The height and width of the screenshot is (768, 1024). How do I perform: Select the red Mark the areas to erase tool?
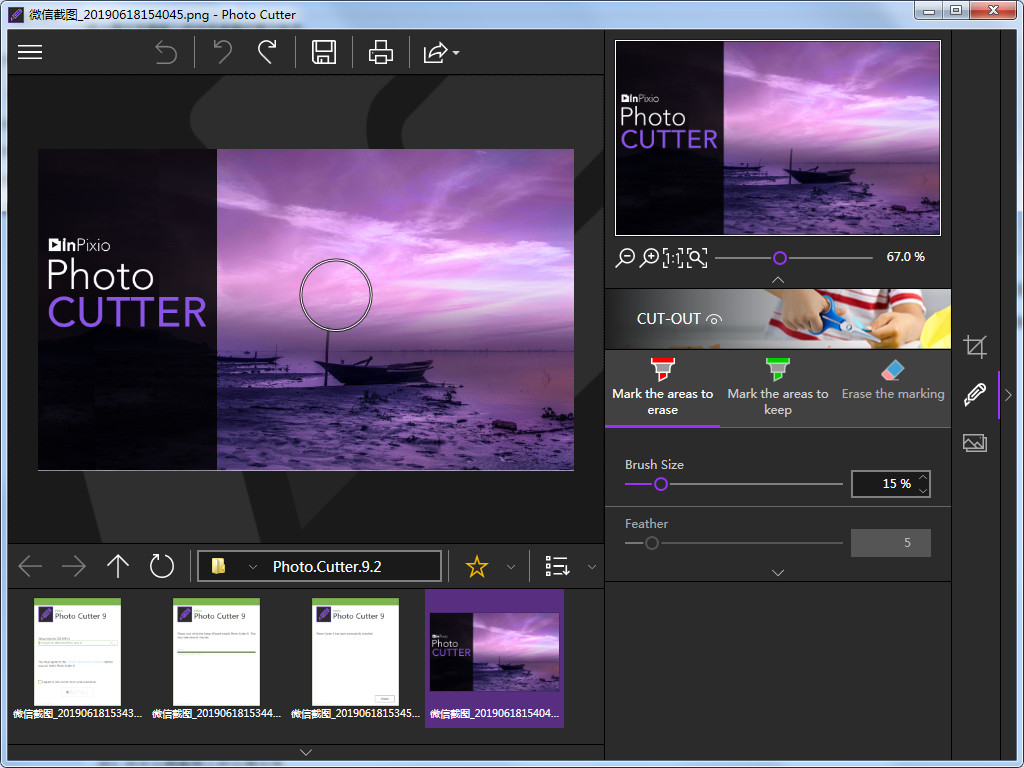[x=662, y=388]
